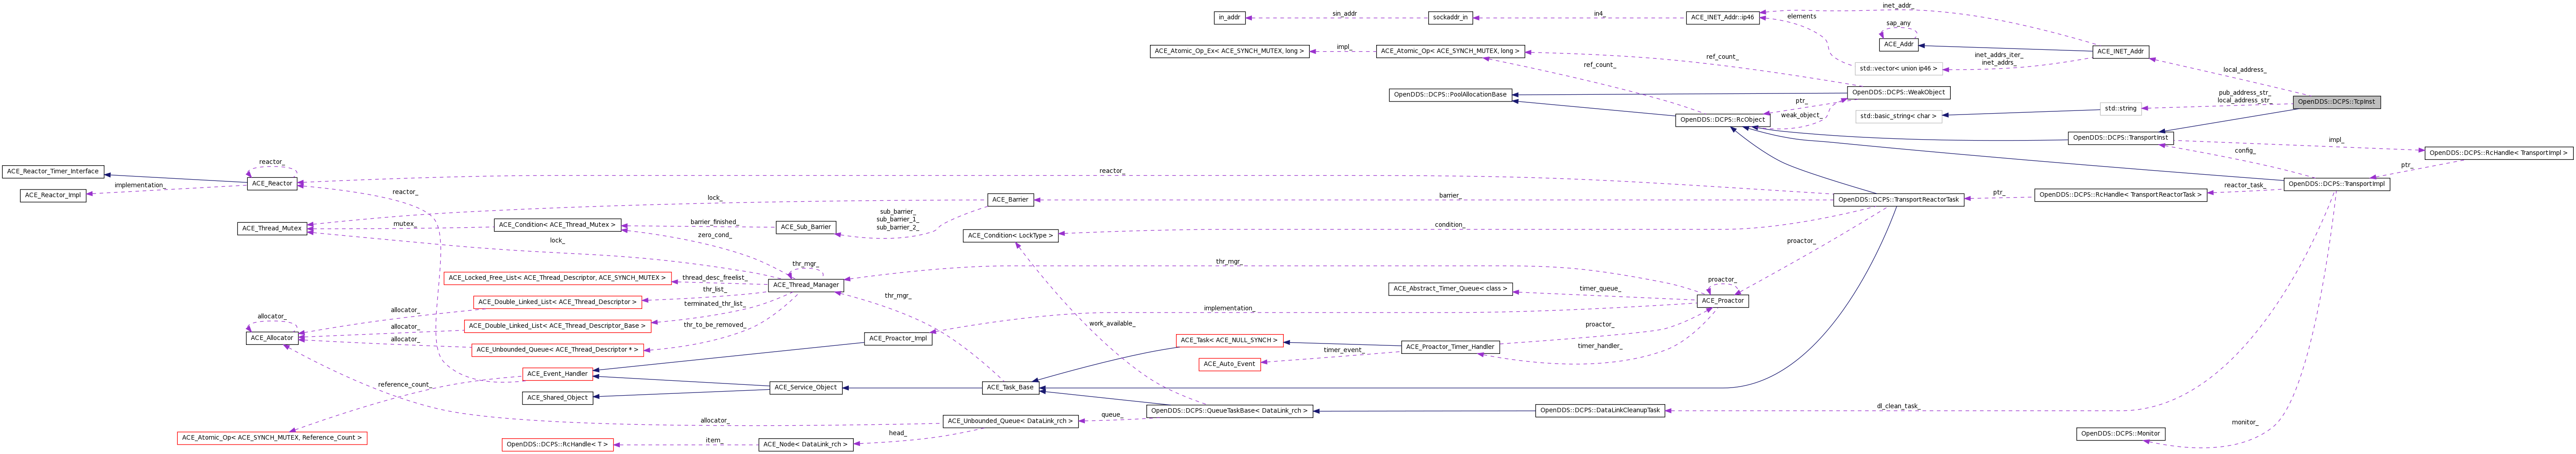Image resolution: width=2576 pixels, height=454 pixels.
Task: Open the OpenDDS::DCPS::TransportInst node
Action: pos(2120,138)
